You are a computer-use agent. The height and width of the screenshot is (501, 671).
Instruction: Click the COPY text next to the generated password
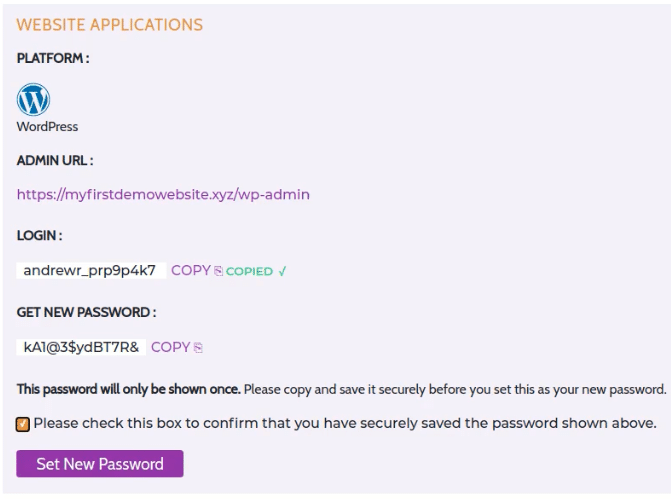click(x=170, y=347)
